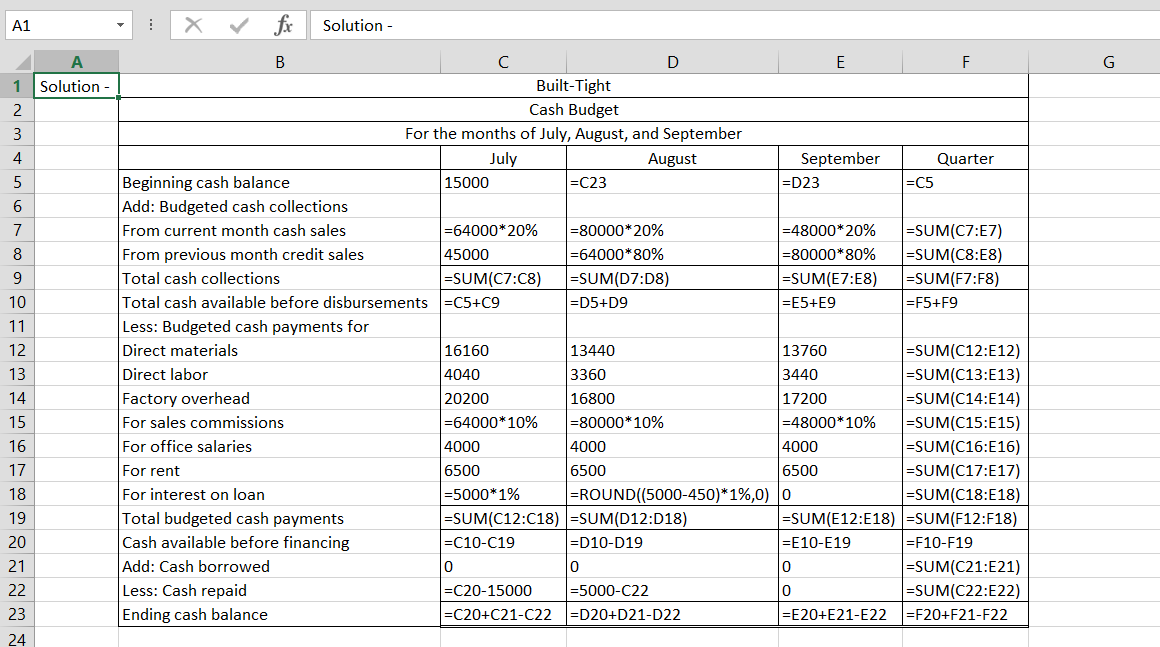Viewport: 1160px width, 647px height.
Task: Open the Insert Function fx button
Action: (283, 25)
